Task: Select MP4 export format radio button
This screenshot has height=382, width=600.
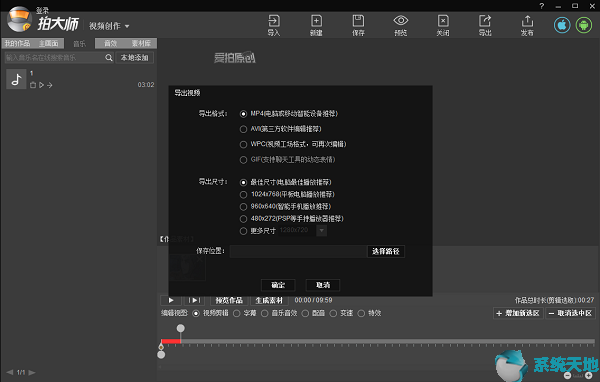Action: pyautogui.click(x=243, y=114)
